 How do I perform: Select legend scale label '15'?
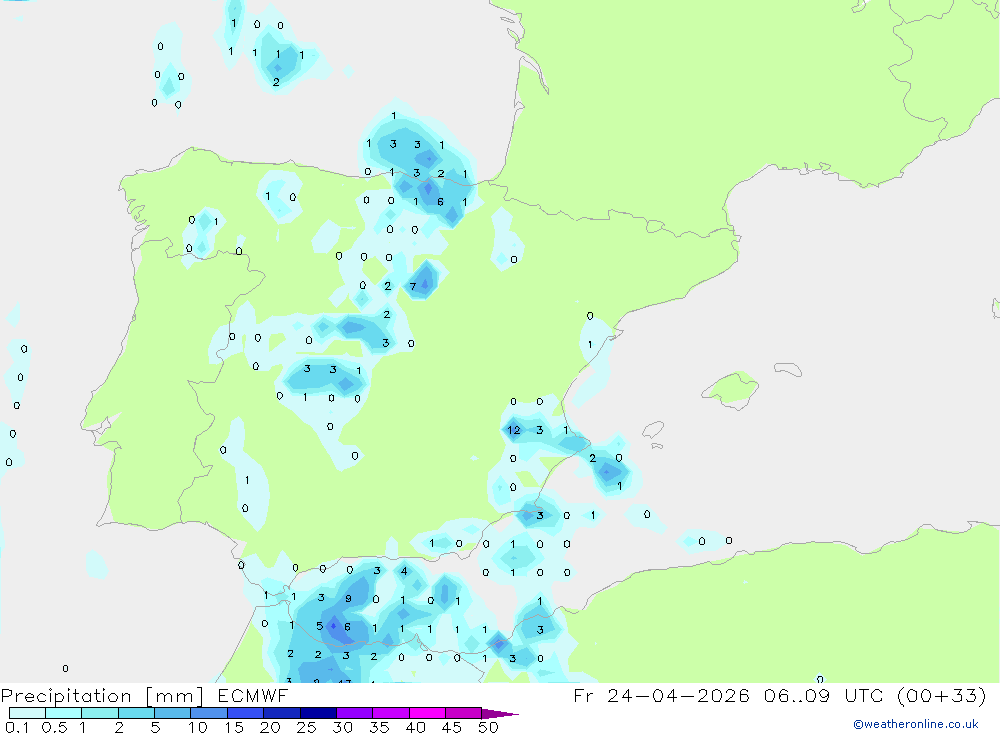pos(234,727)
